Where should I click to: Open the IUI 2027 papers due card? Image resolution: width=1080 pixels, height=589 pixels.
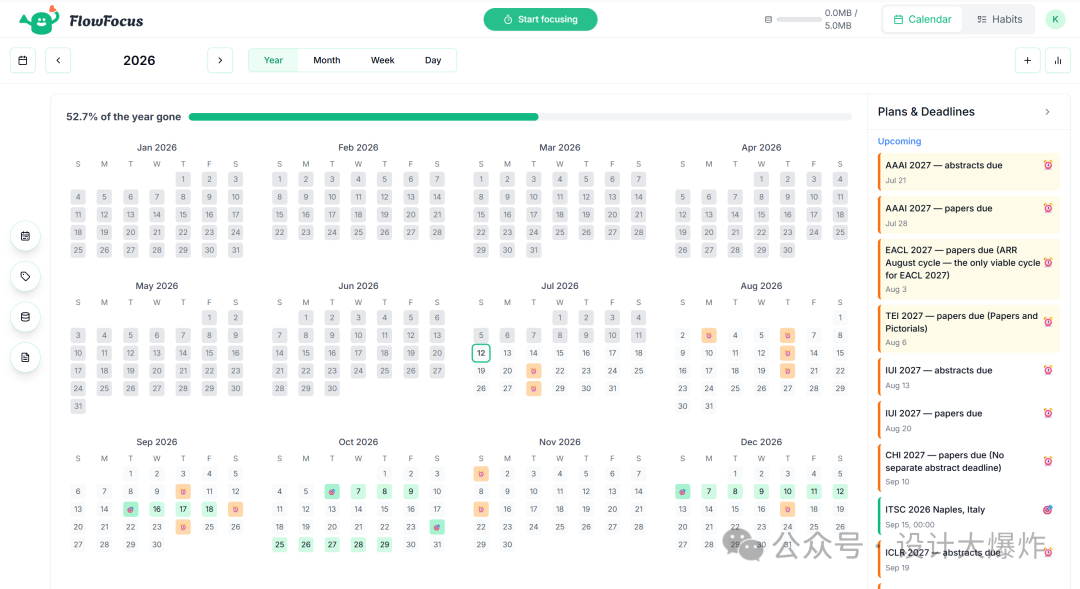968,420
